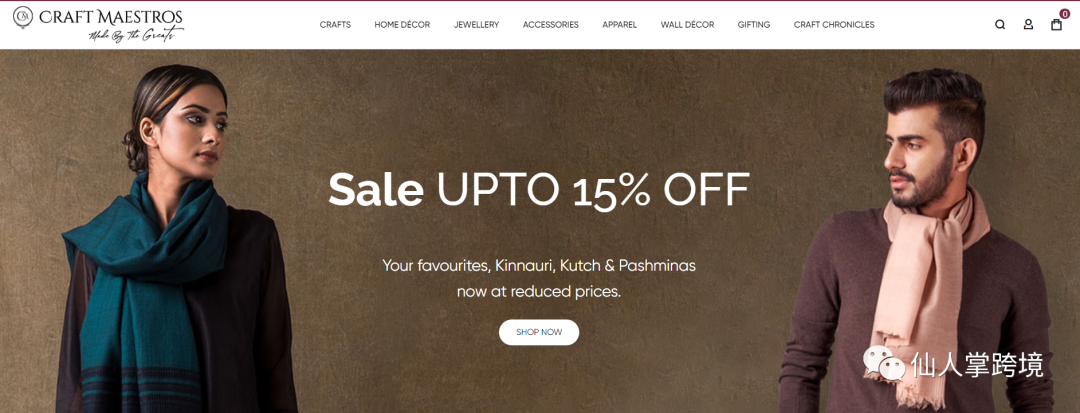Choose Wall Décor from navigation
The width and height of the screenshot is (1080, 413).
click(x=687, y=25)
